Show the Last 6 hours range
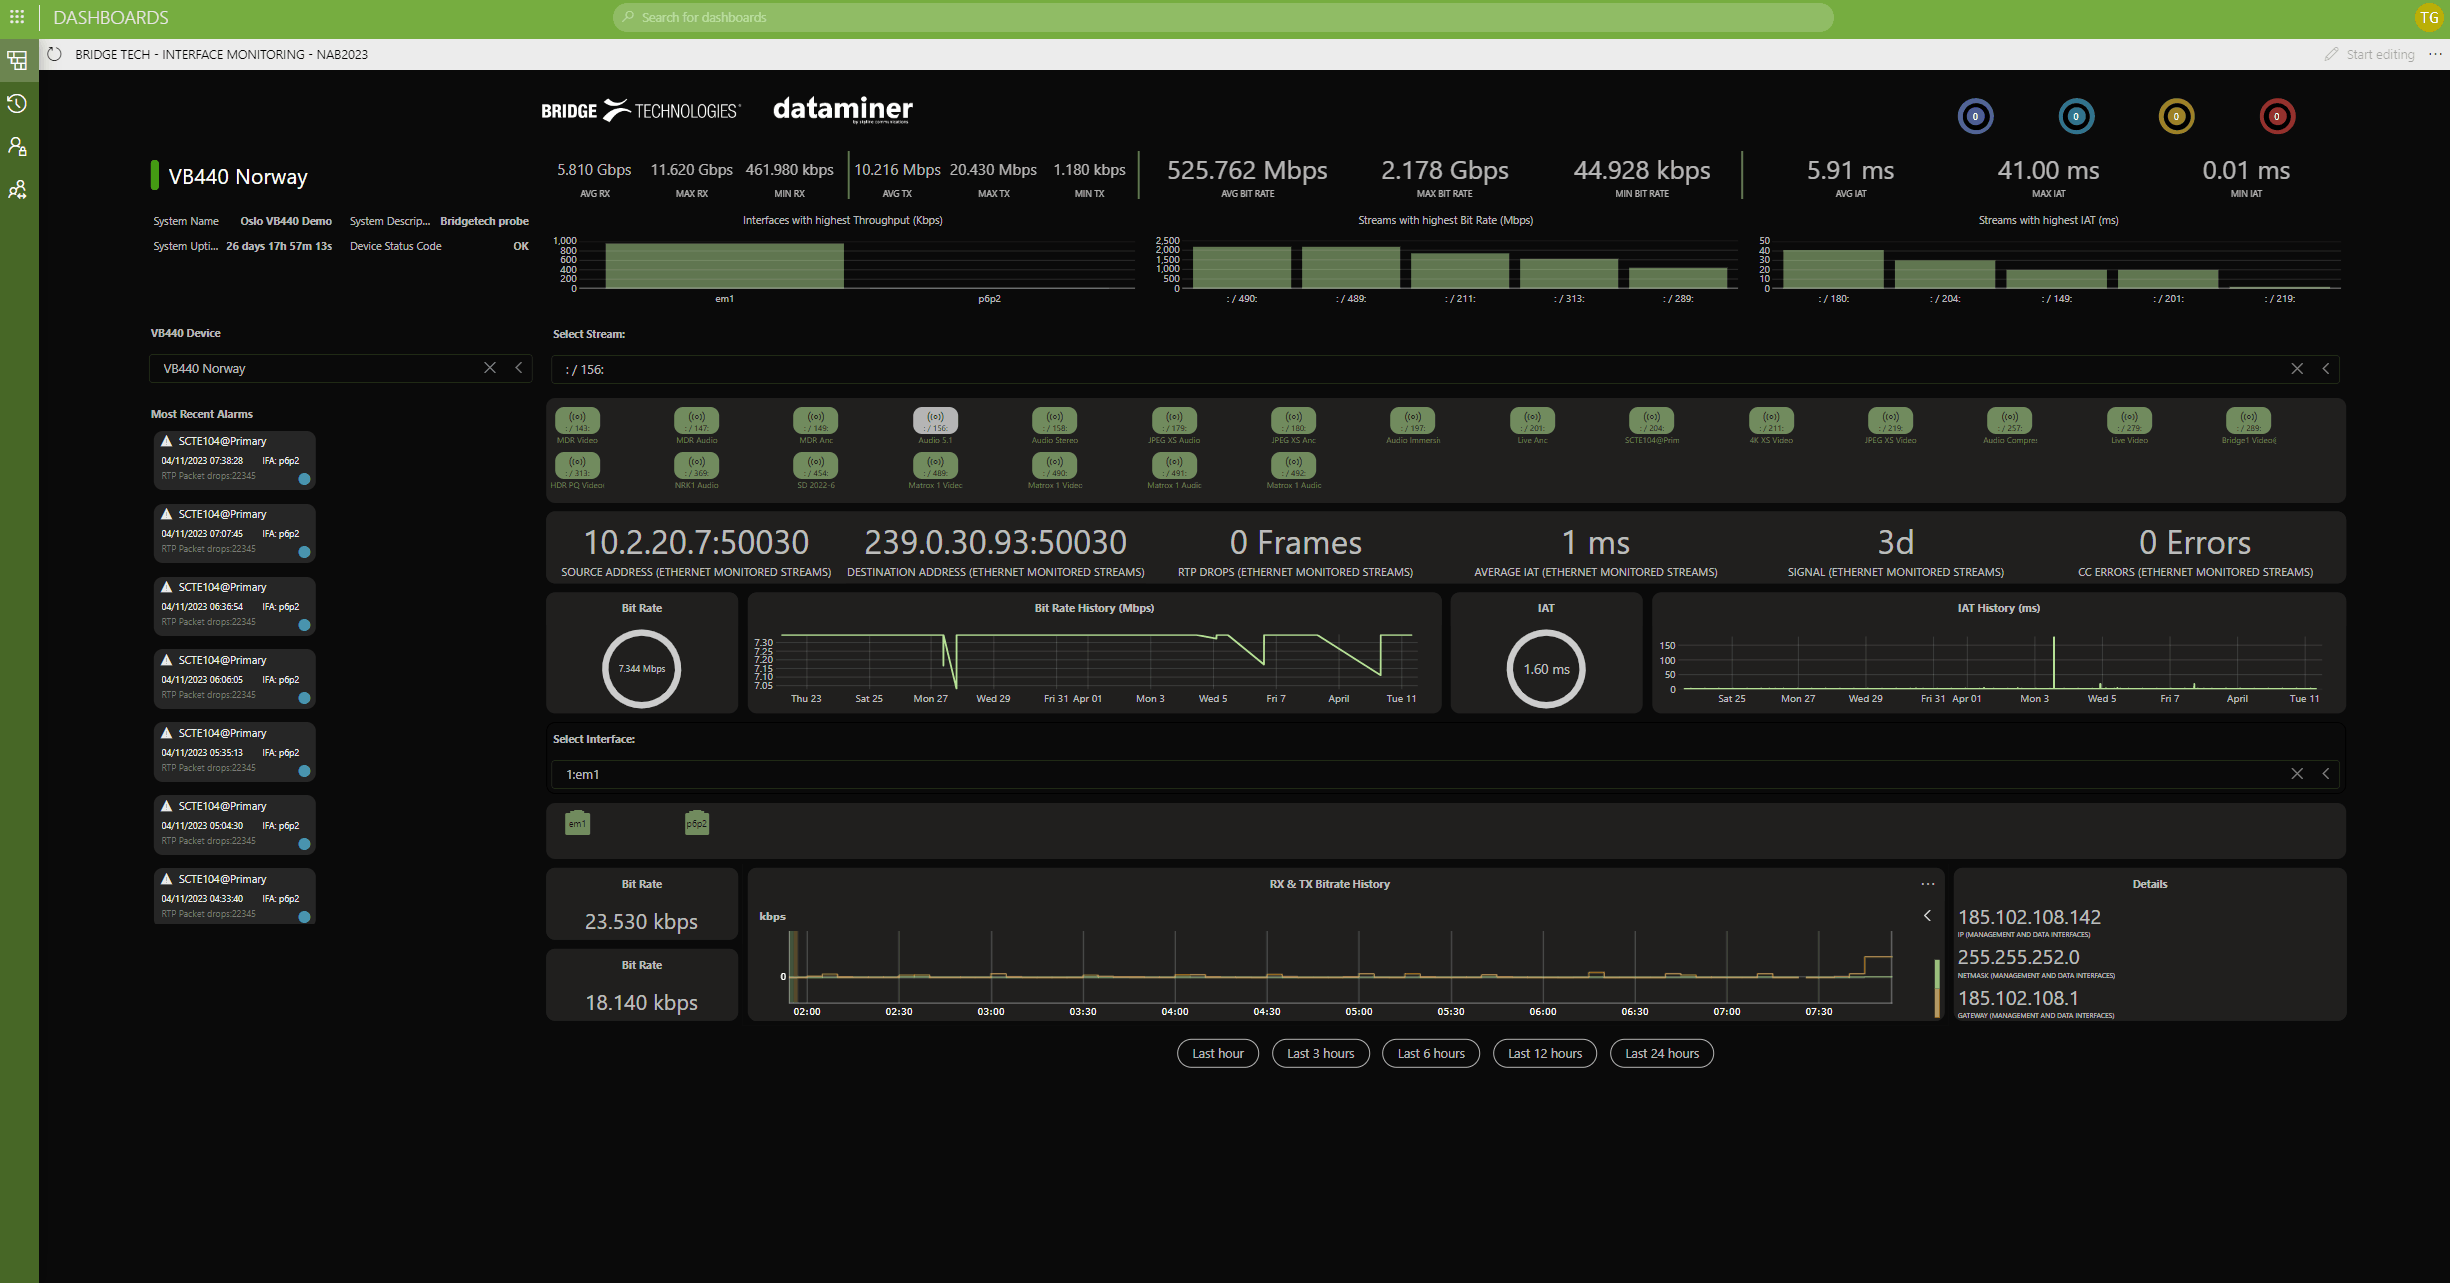Viewport: 2450px width, 1283px height. click(x=1431, y=1053)
